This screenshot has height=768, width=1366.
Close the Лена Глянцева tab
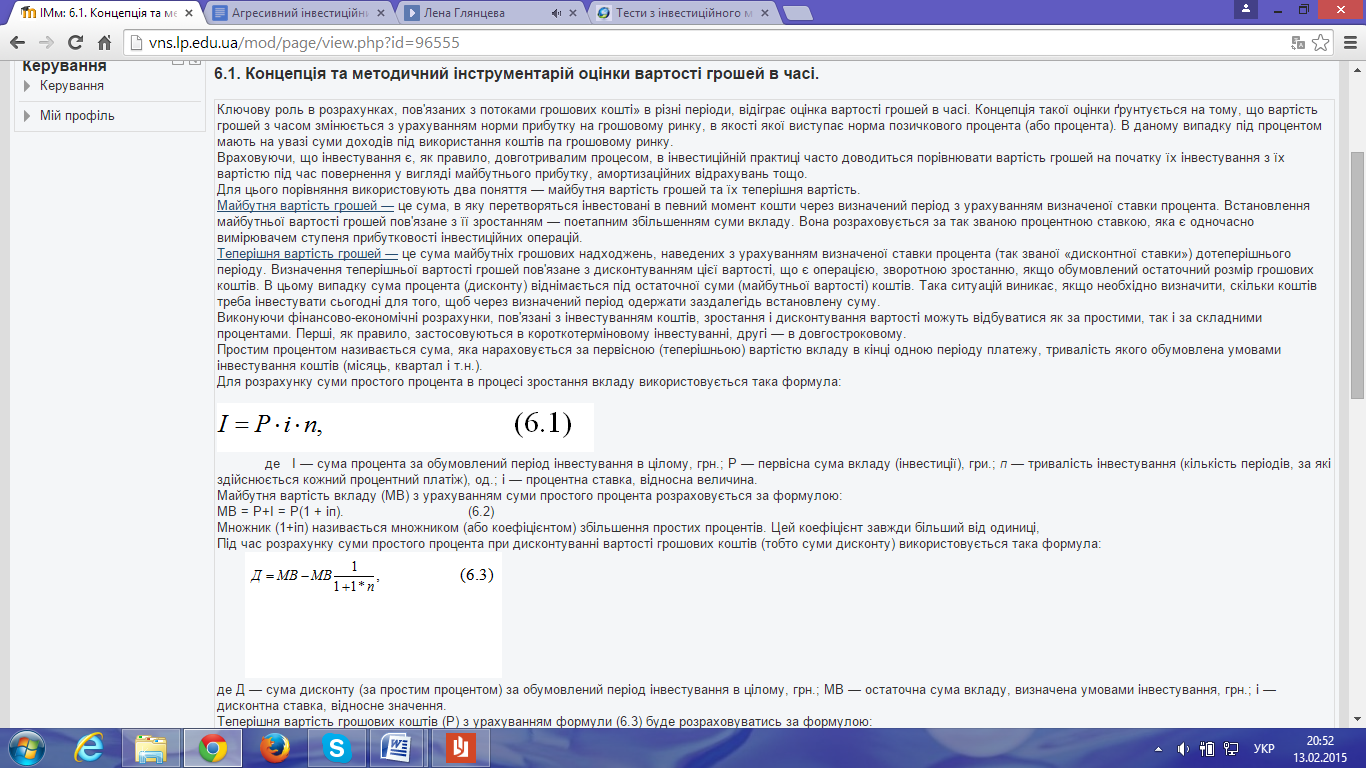tap(574, 13)
